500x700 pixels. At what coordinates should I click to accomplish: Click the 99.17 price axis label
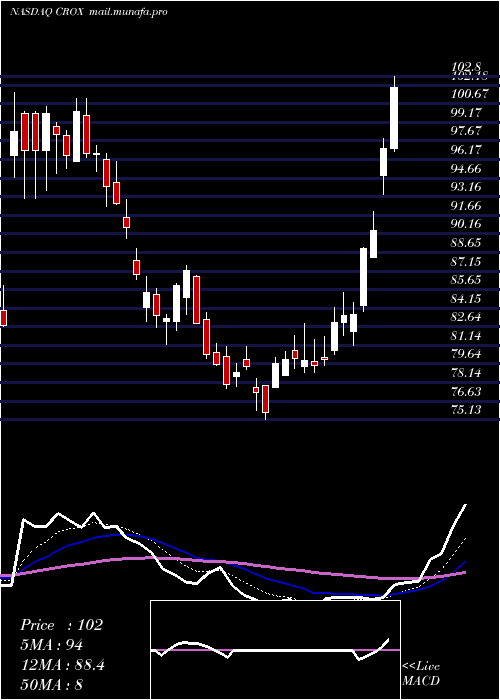467,112
